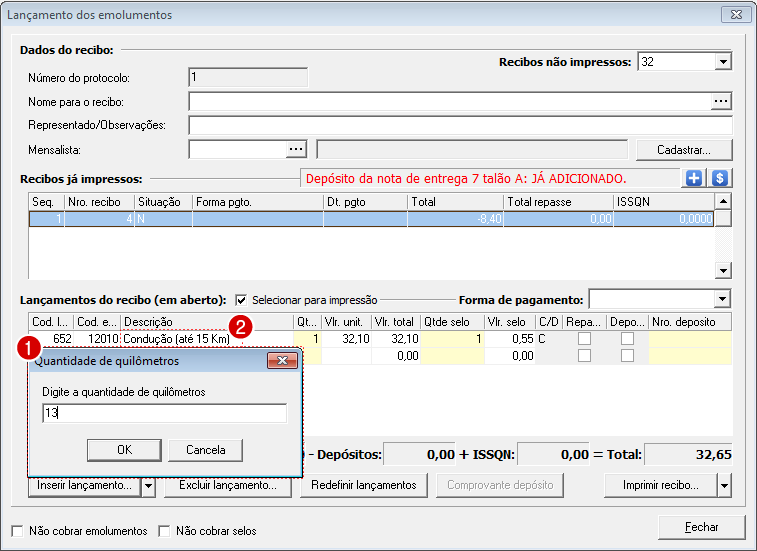Viewport: 757px width, 551px height.
Task: Check Depósito box in Condução row
Action: click(627, 339)
